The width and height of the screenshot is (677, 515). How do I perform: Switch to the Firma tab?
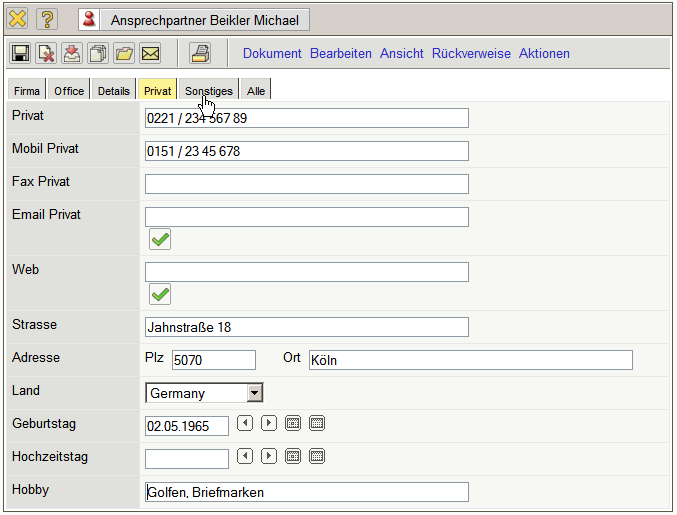[27, 91]
